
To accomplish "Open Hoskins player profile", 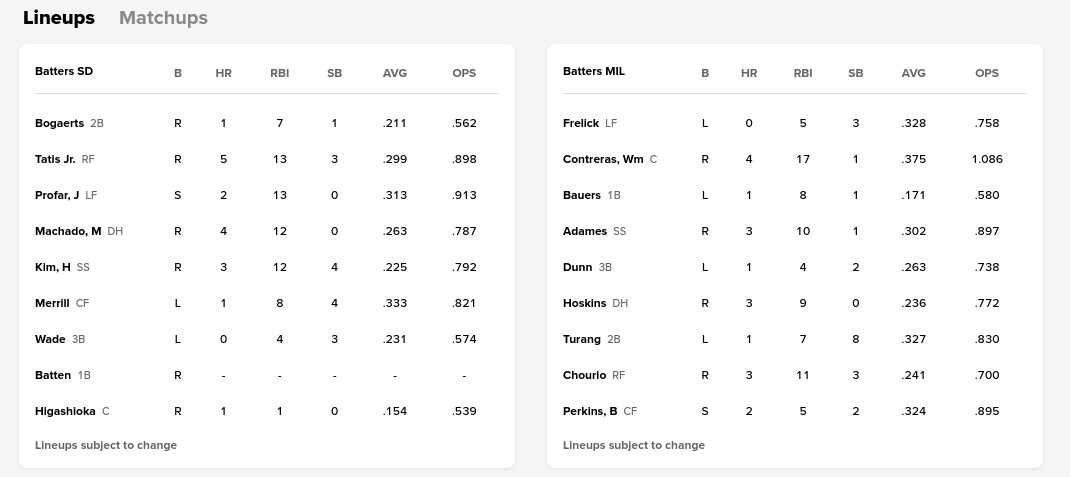I will pos(584,303).
